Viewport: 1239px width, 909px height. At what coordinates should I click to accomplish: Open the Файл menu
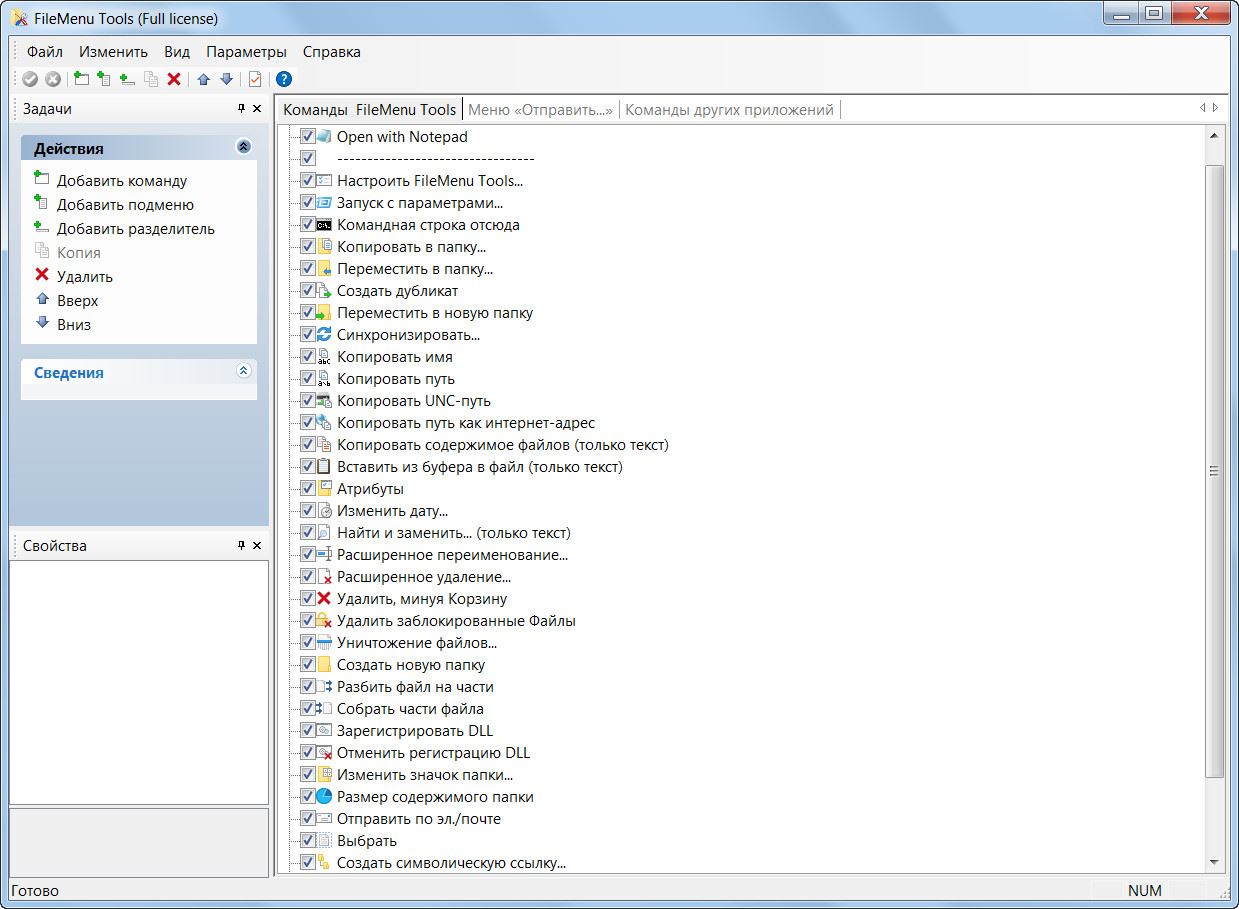pyautogui.click(x=45, y=52)
